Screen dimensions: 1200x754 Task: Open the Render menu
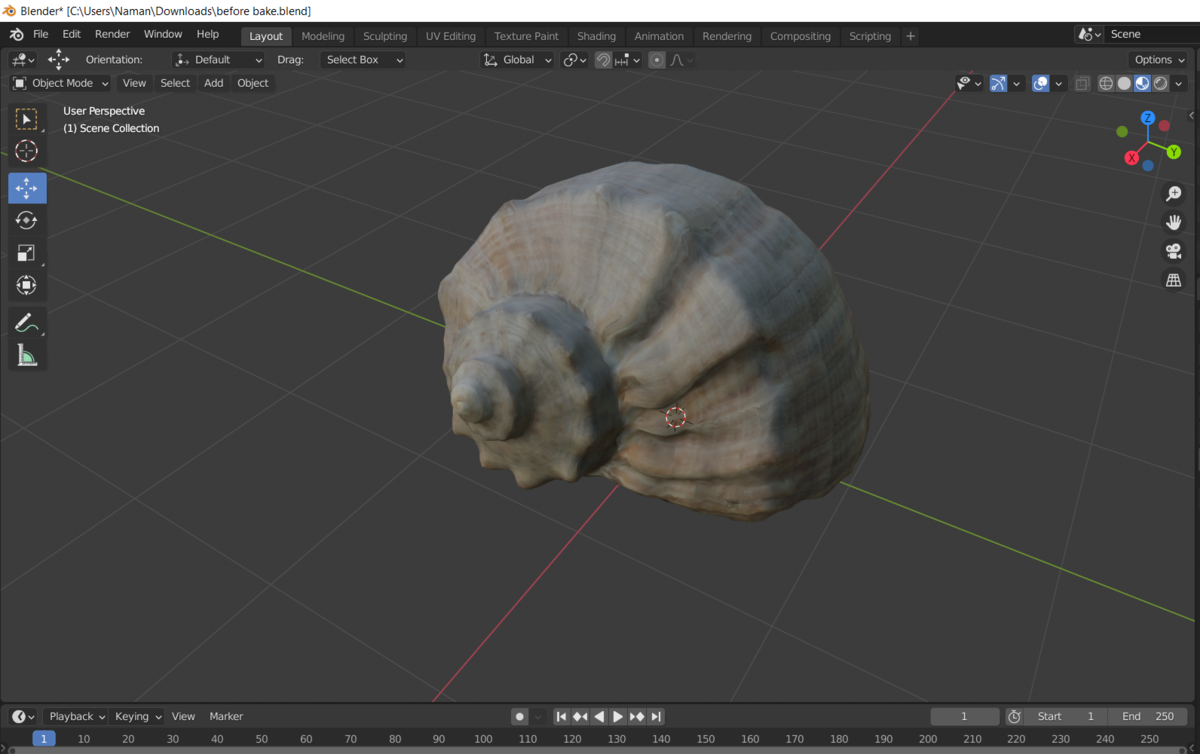tap(112, 34)
